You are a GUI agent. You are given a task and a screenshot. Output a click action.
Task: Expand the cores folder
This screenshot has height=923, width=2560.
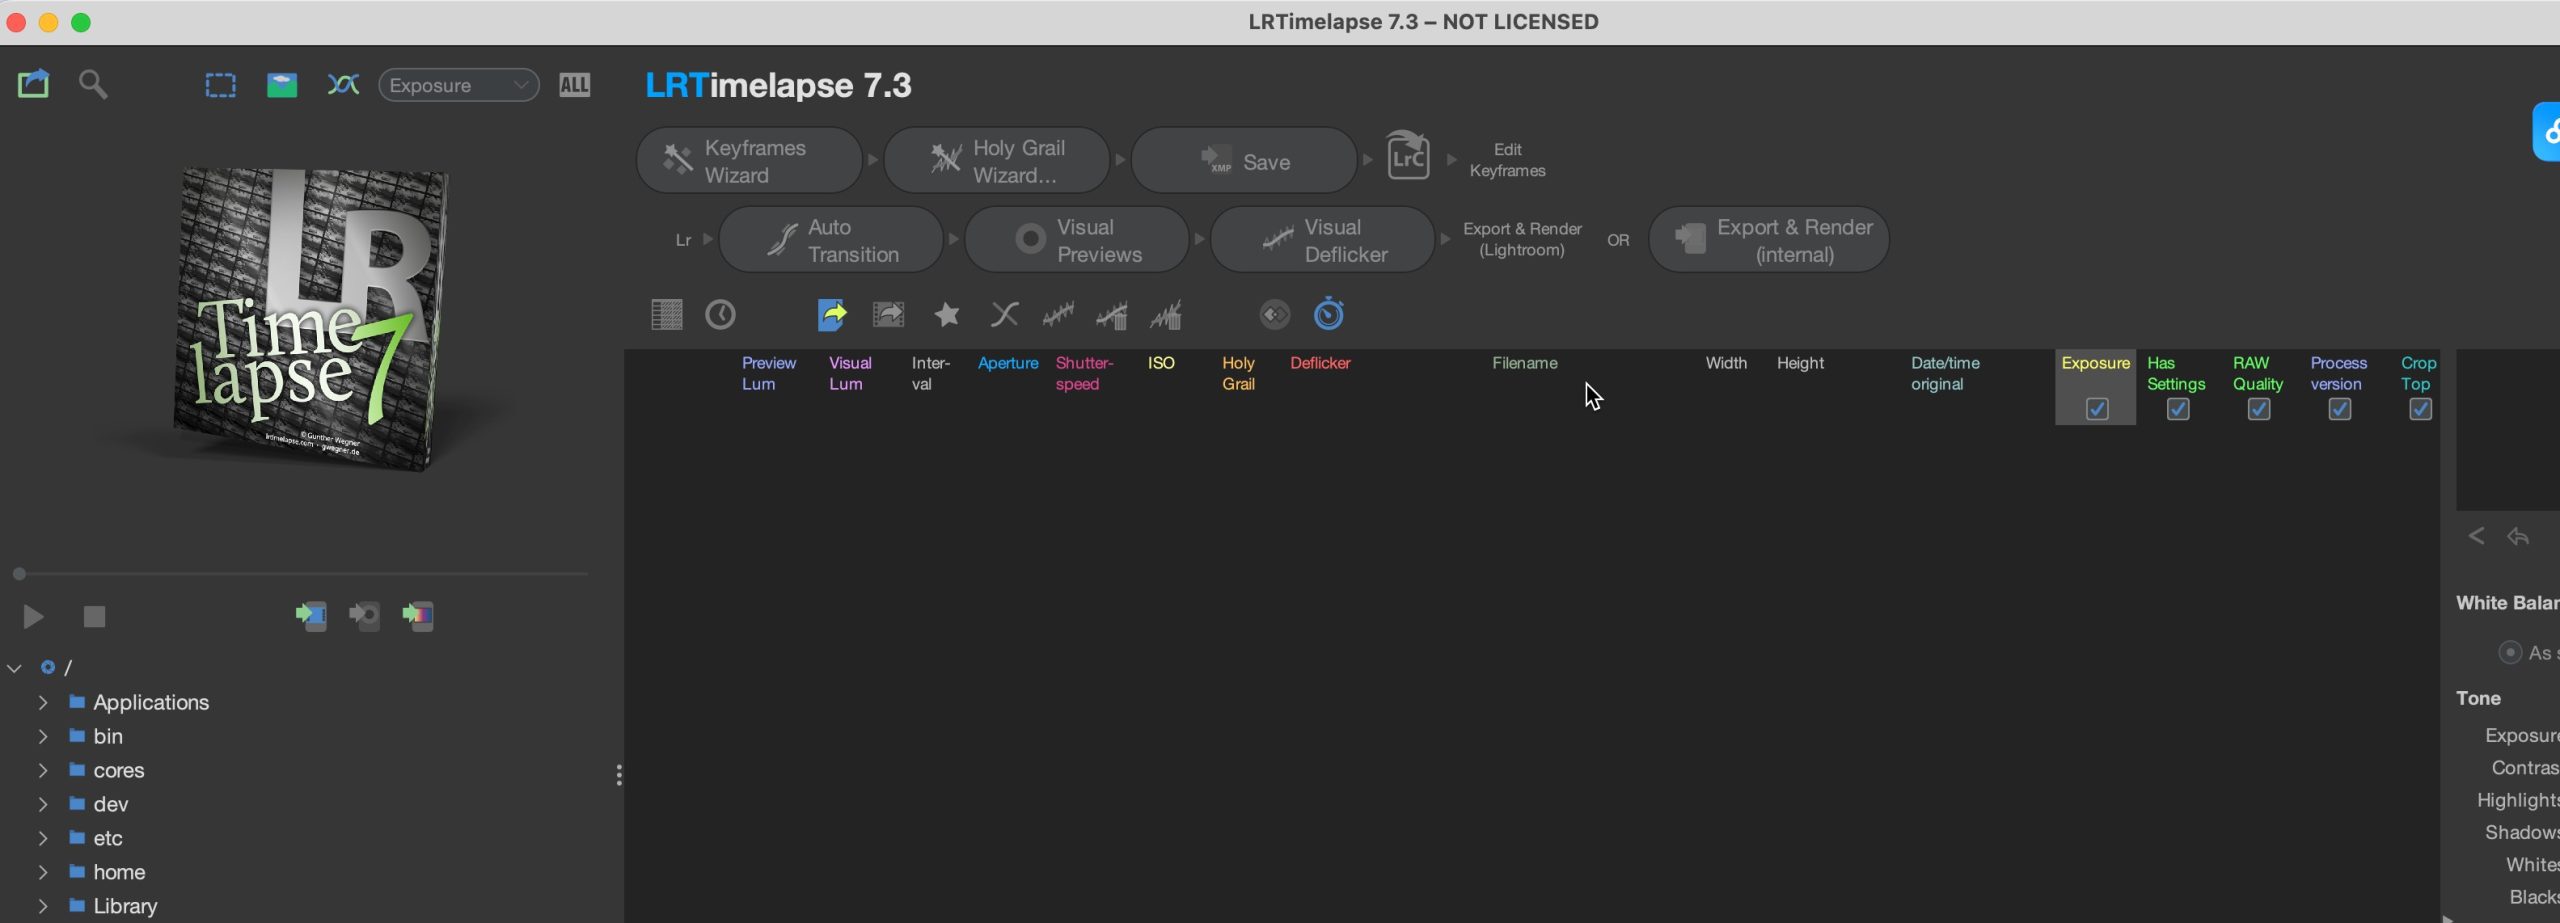[x=43, y=770]
